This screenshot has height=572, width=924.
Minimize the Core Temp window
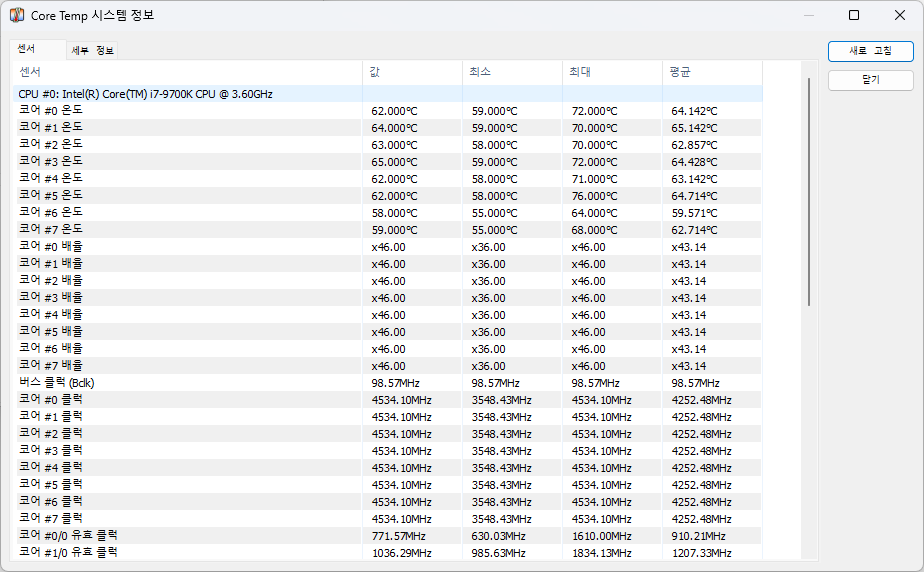(x=809, y=15)
